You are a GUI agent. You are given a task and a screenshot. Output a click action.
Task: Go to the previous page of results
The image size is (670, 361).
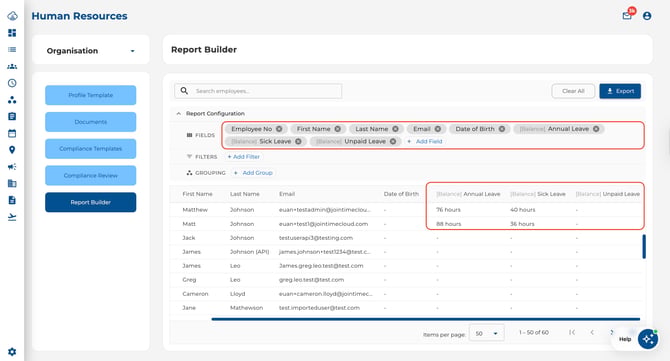pos(592,332)
